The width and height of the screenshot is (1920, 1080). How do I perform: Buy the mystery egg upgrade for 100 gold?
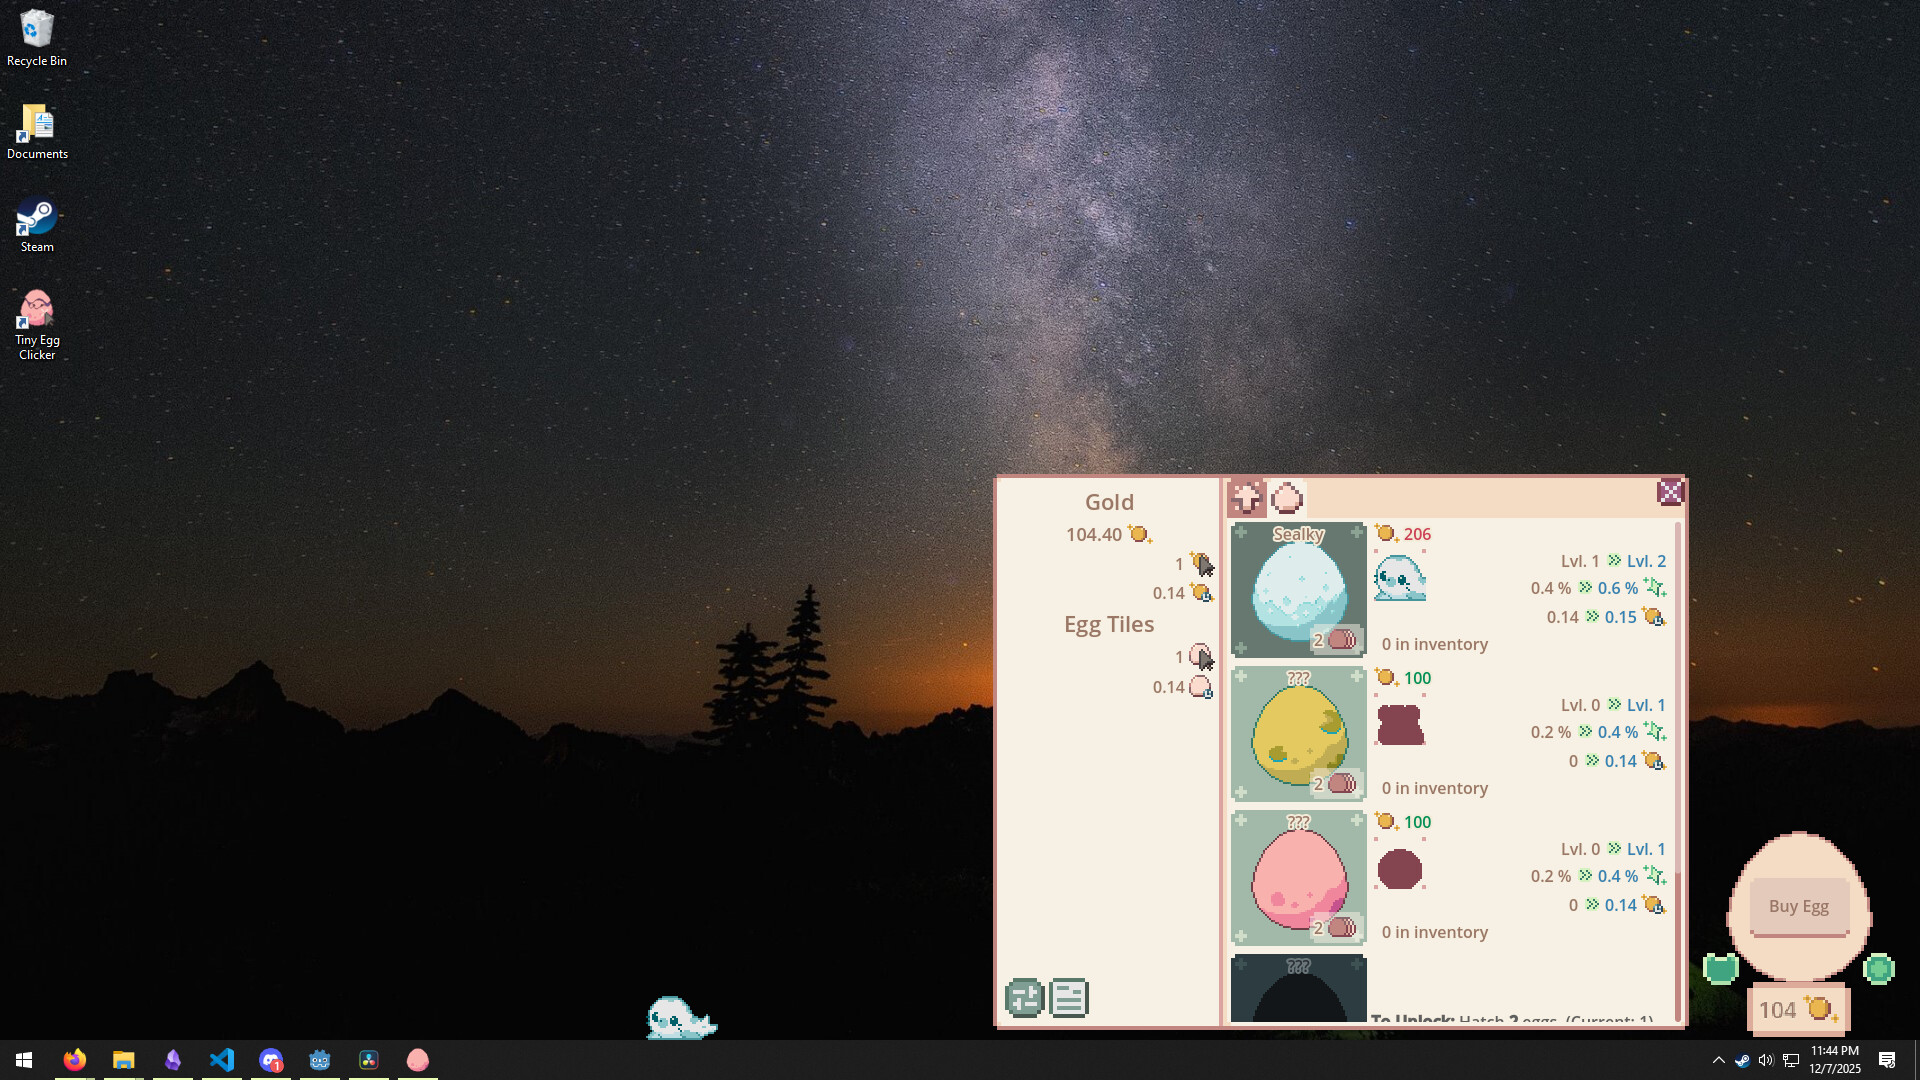click(1404, 677)
